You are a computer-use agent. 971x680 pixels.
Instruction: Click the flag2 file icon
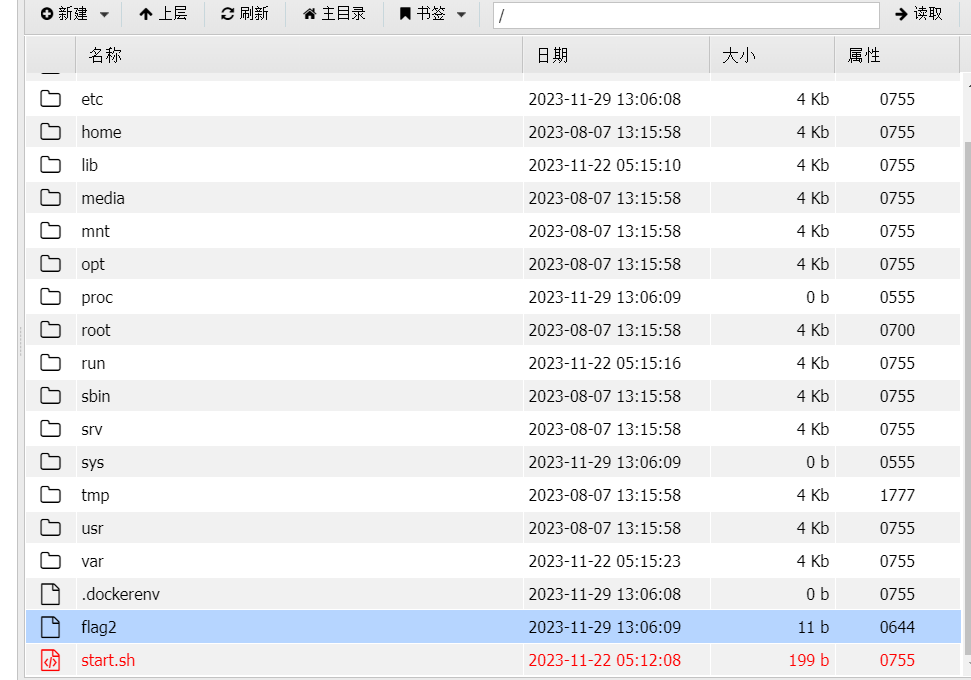[50, 627]
